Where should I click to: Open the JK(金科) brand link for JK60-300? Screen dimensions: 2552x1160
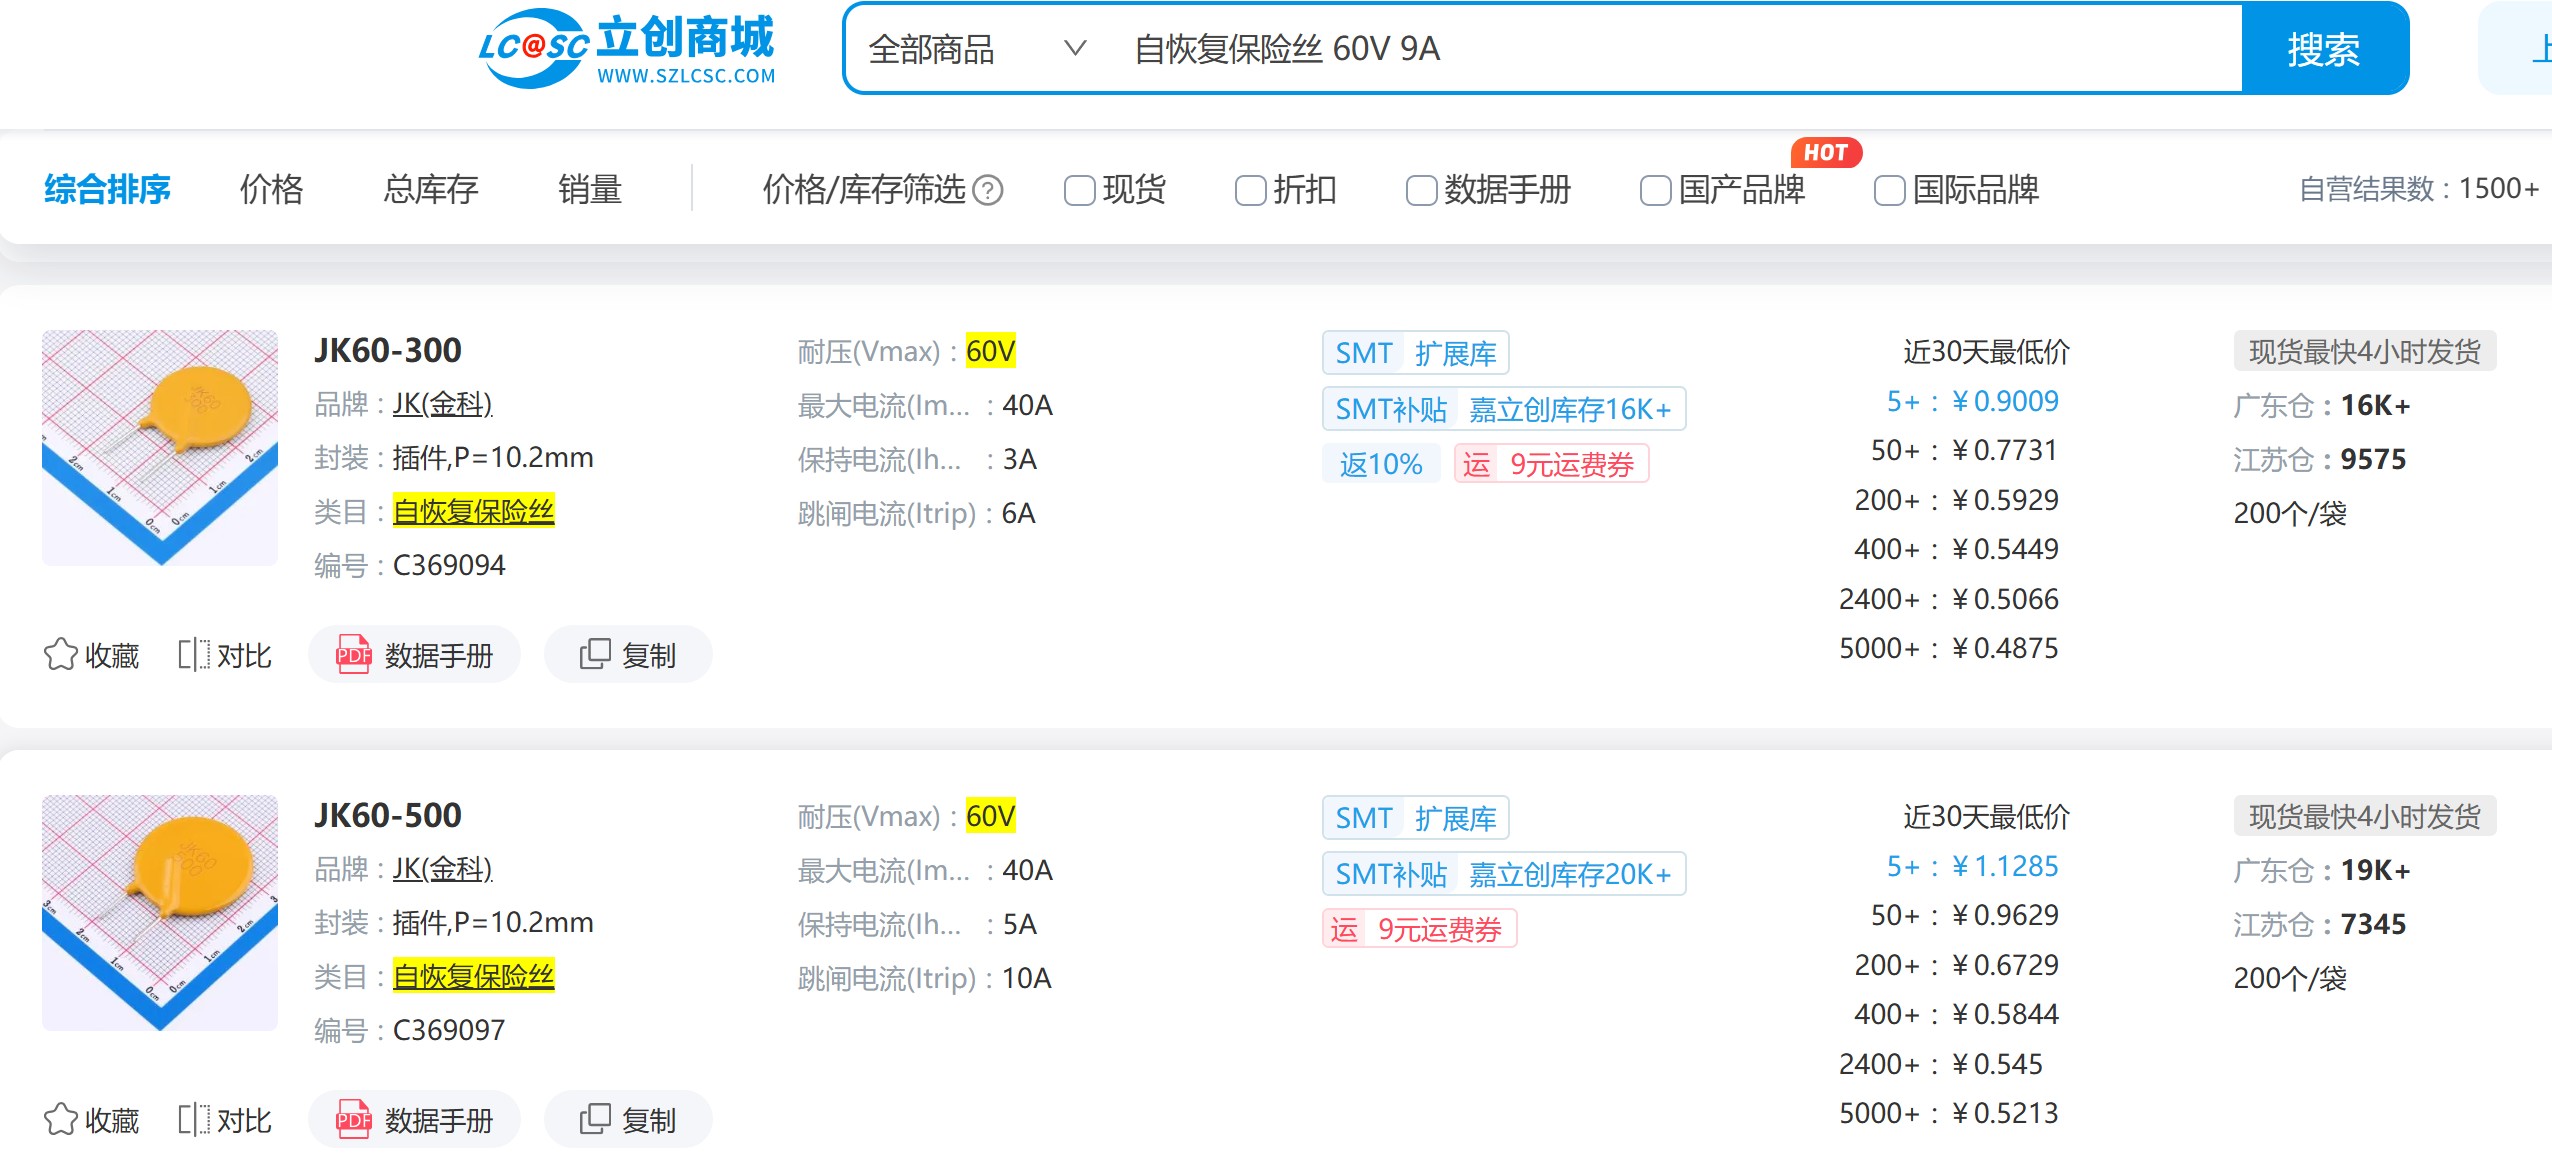pos(442,404)
